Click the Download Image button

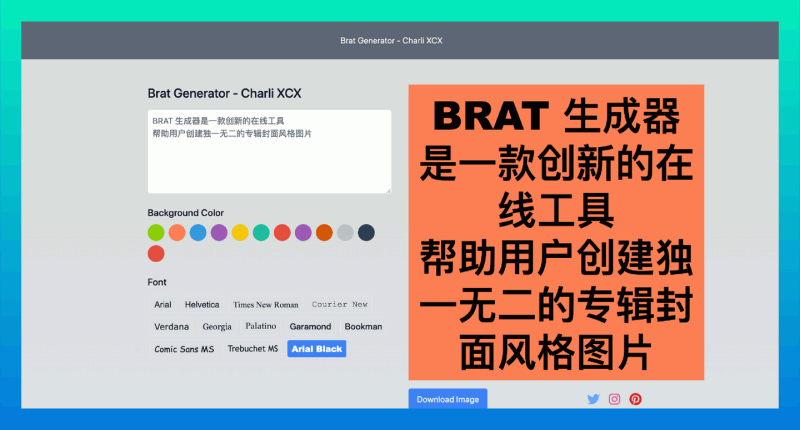pyautogui.click(x=447, y=399)
